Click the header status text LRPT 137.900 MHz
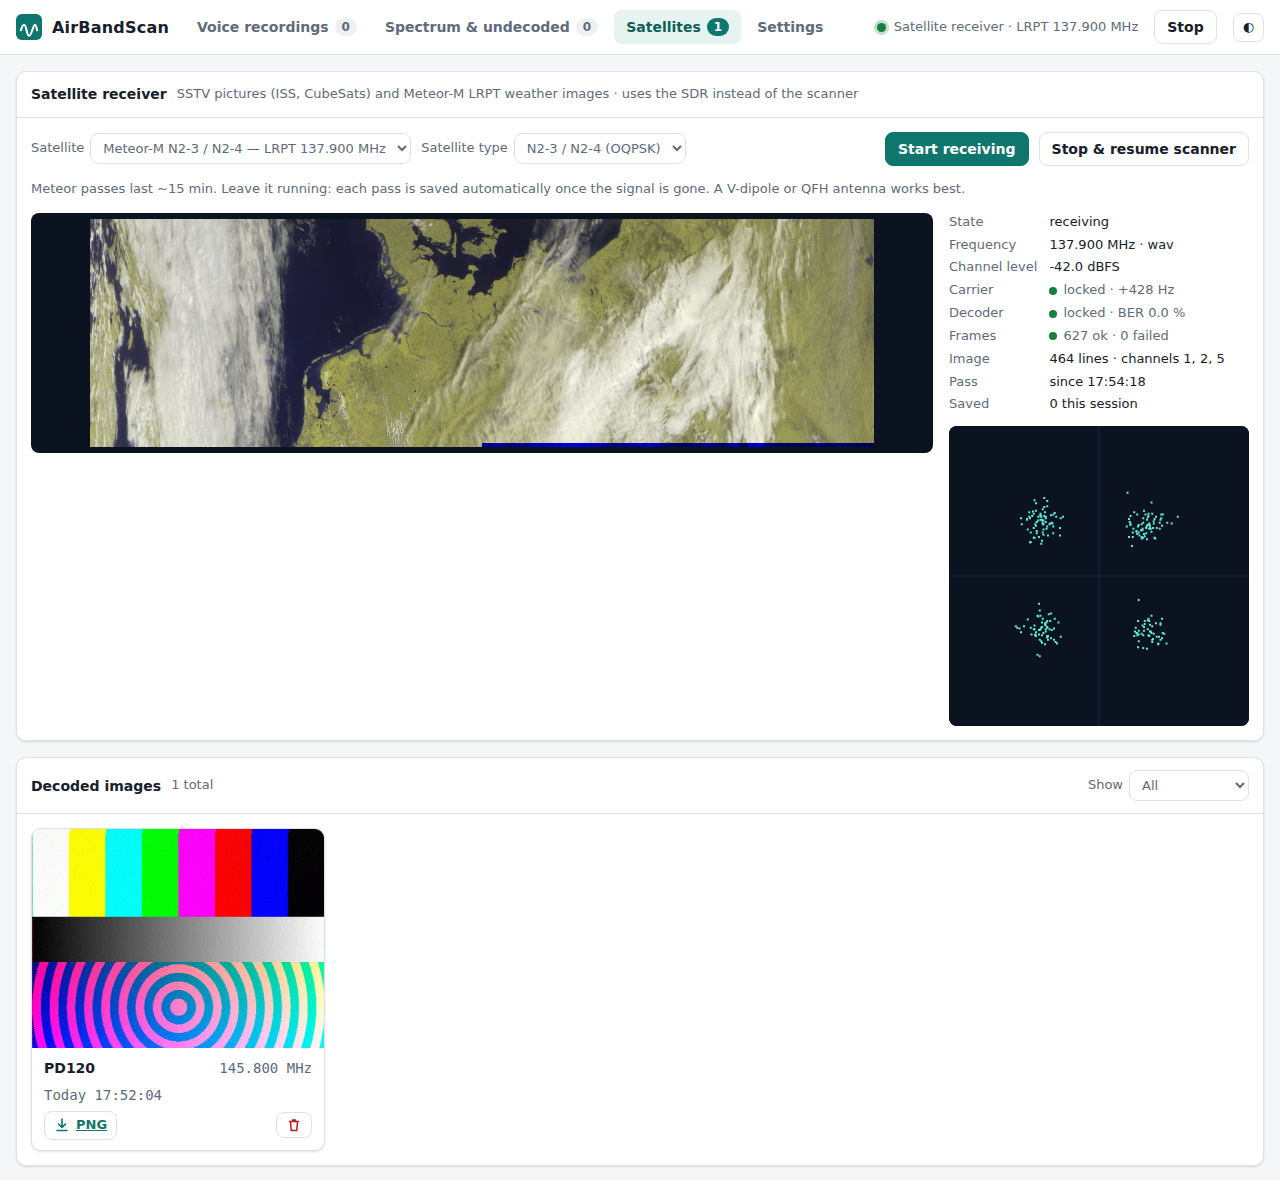 1016,27
